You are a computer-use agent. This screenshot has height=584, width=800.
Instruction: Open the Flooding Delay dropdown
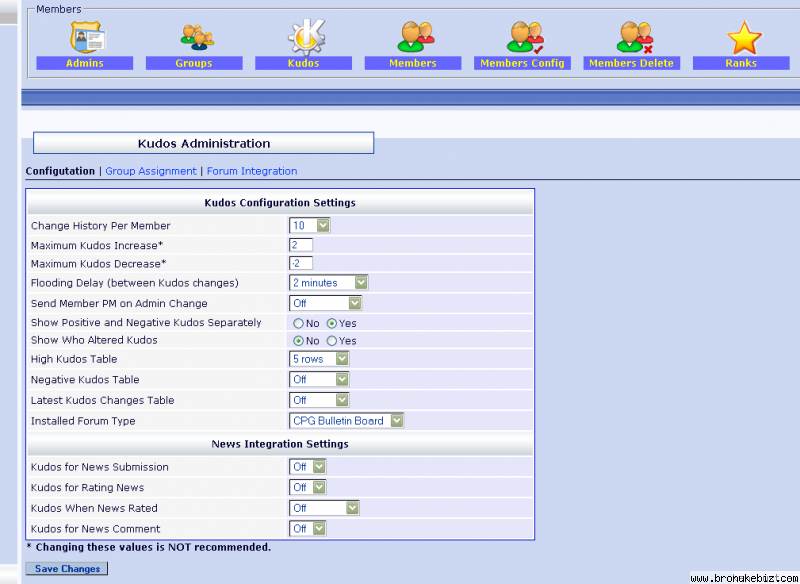tap(329, 283)
